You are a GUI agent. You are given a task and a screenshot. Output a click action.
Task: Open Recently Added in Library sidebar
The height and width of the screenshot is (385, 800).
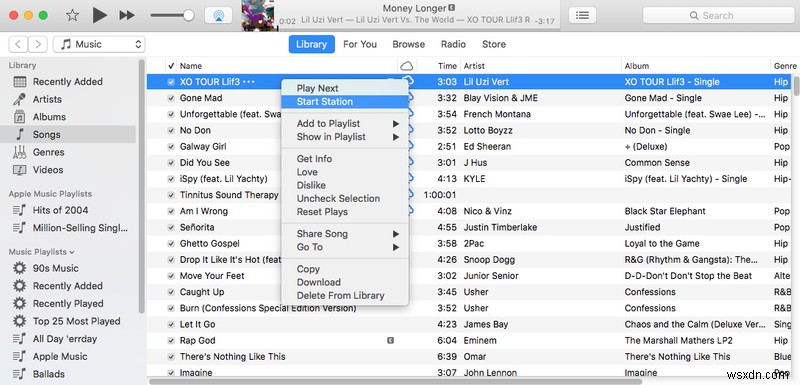coord(67,82)
